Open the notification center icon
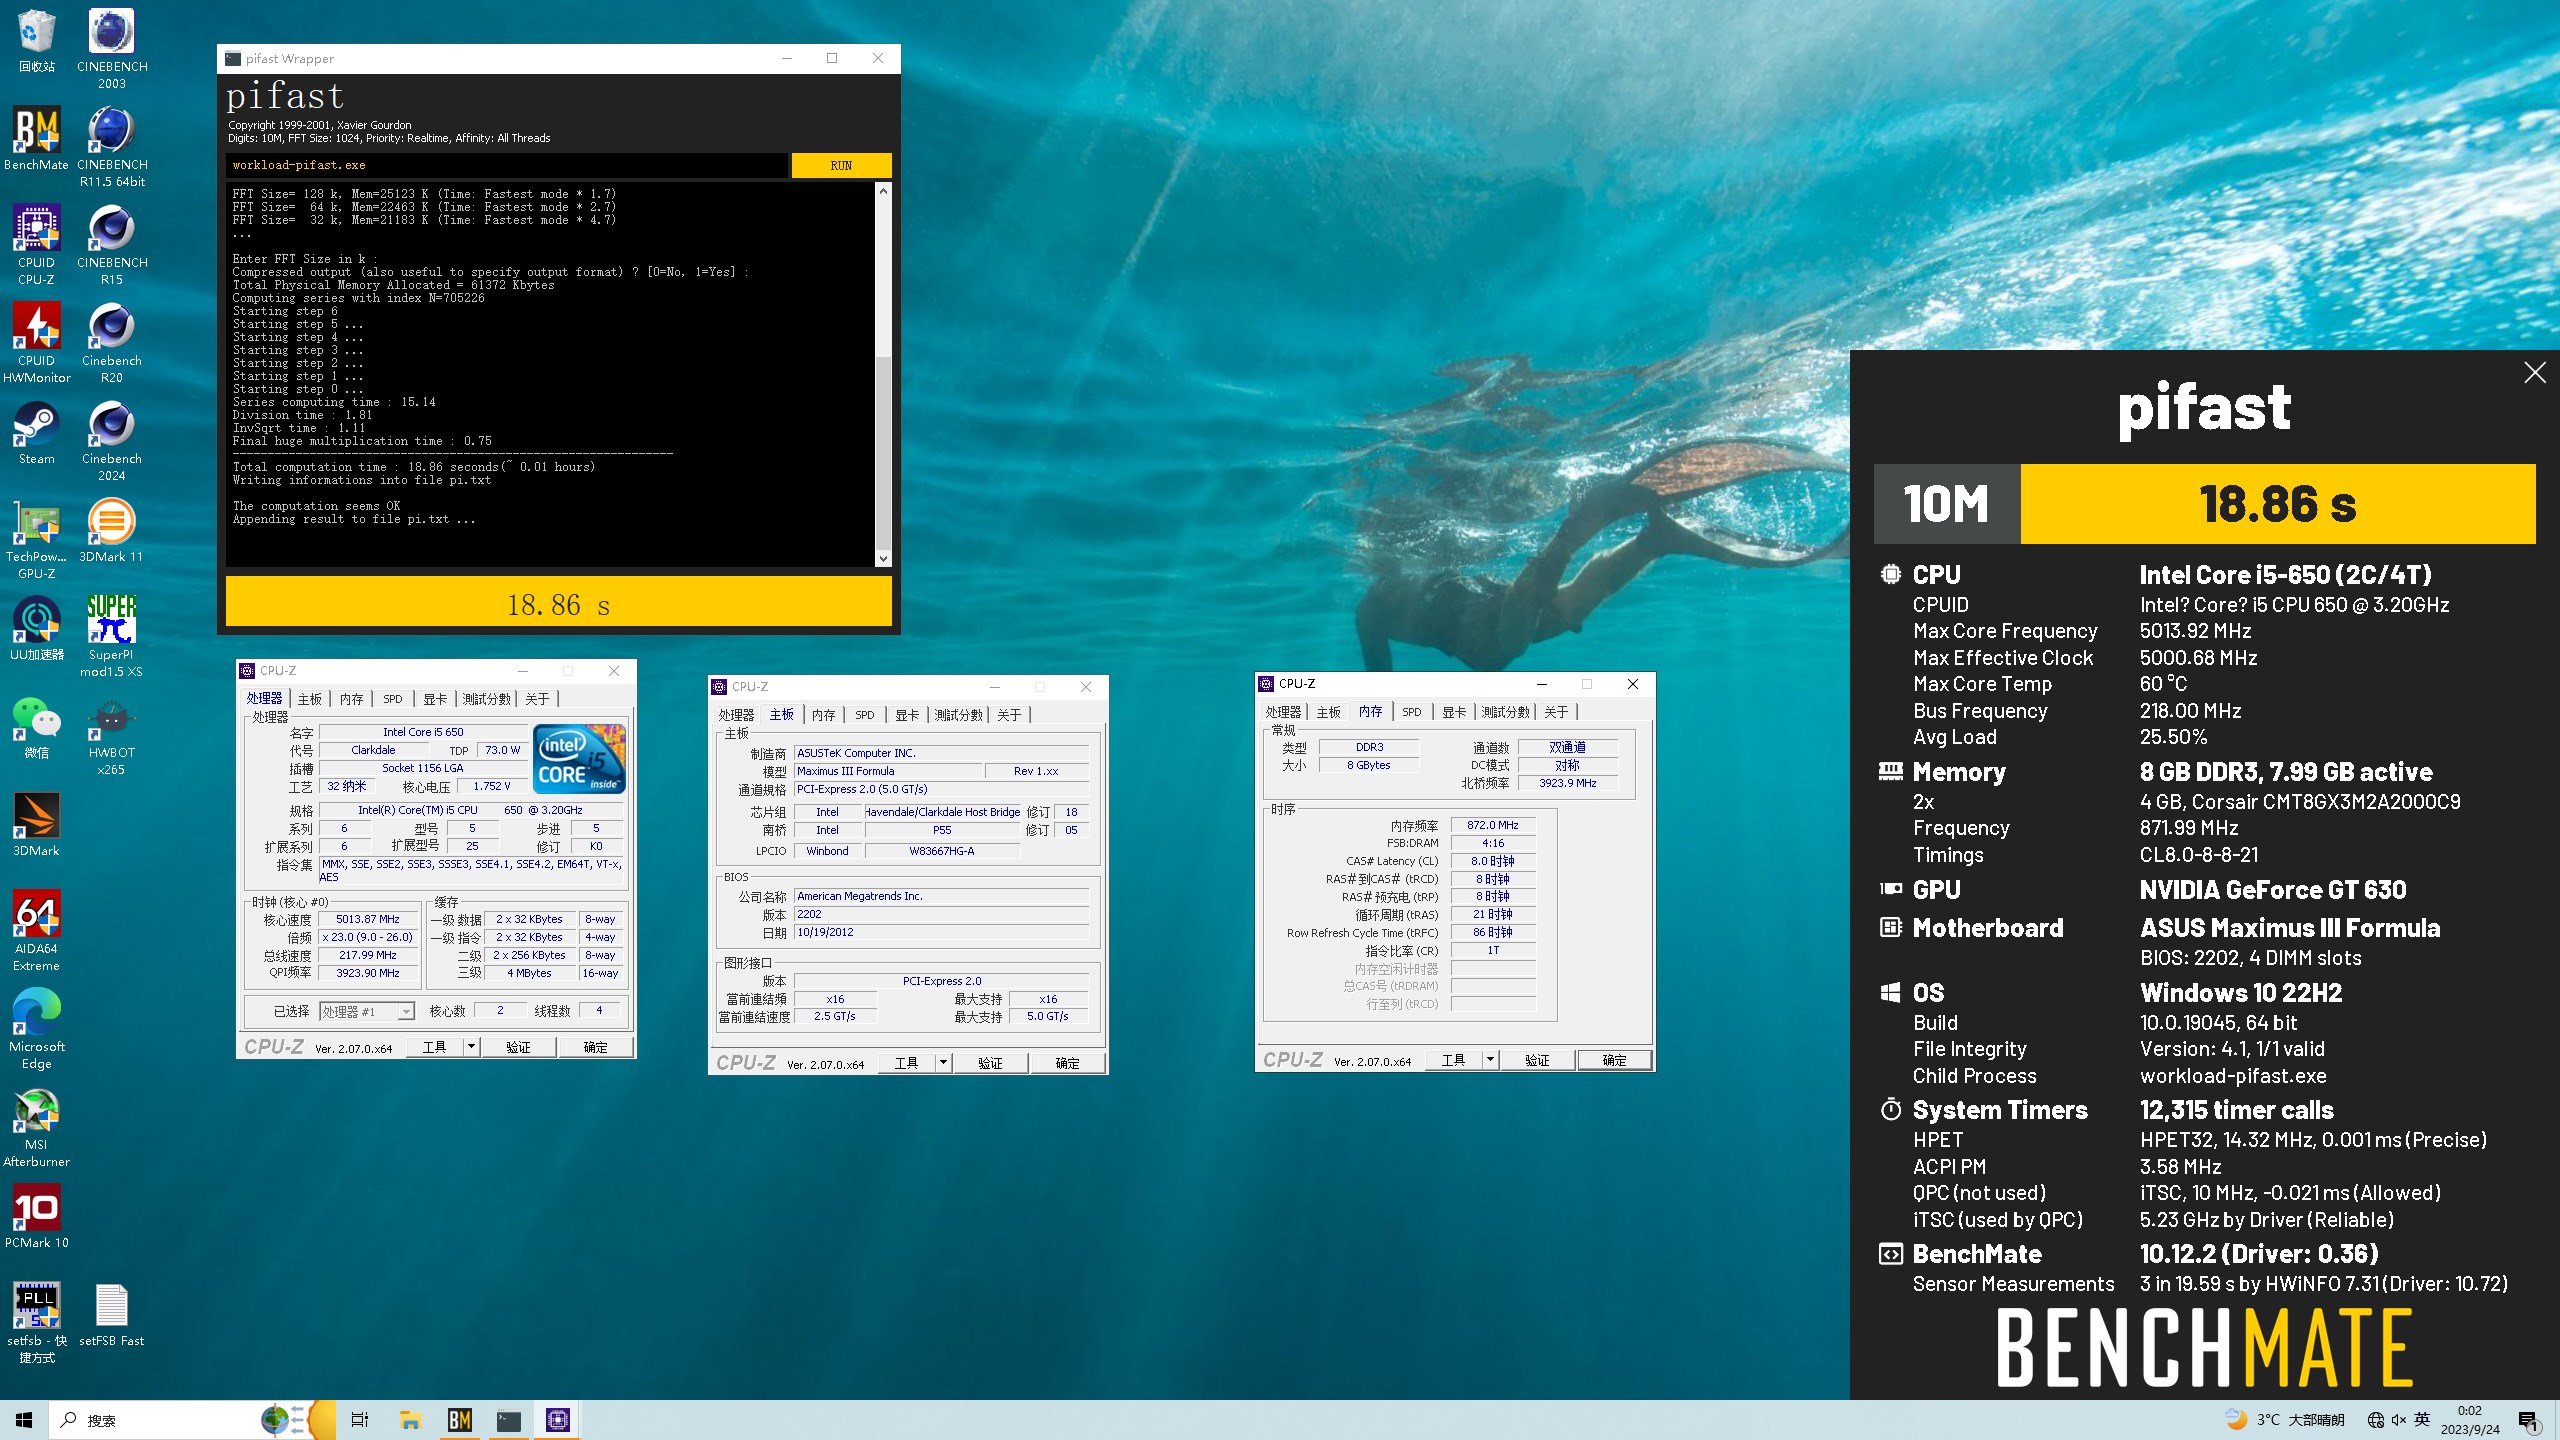The image size is (2560, 1440). click(x=2528, y=1420)
